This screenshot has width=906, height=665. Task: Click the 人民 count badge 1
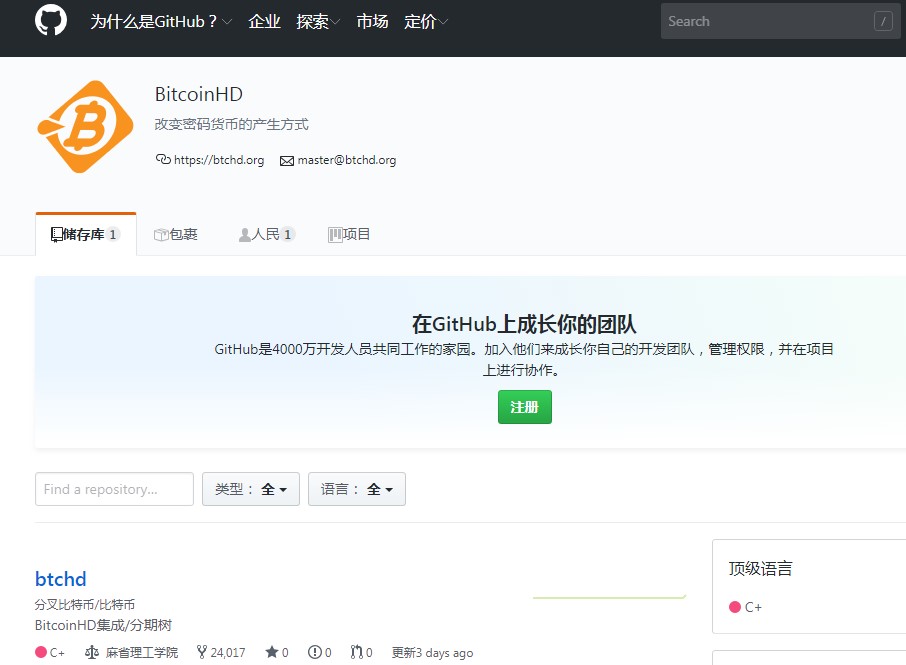(288, 234)
